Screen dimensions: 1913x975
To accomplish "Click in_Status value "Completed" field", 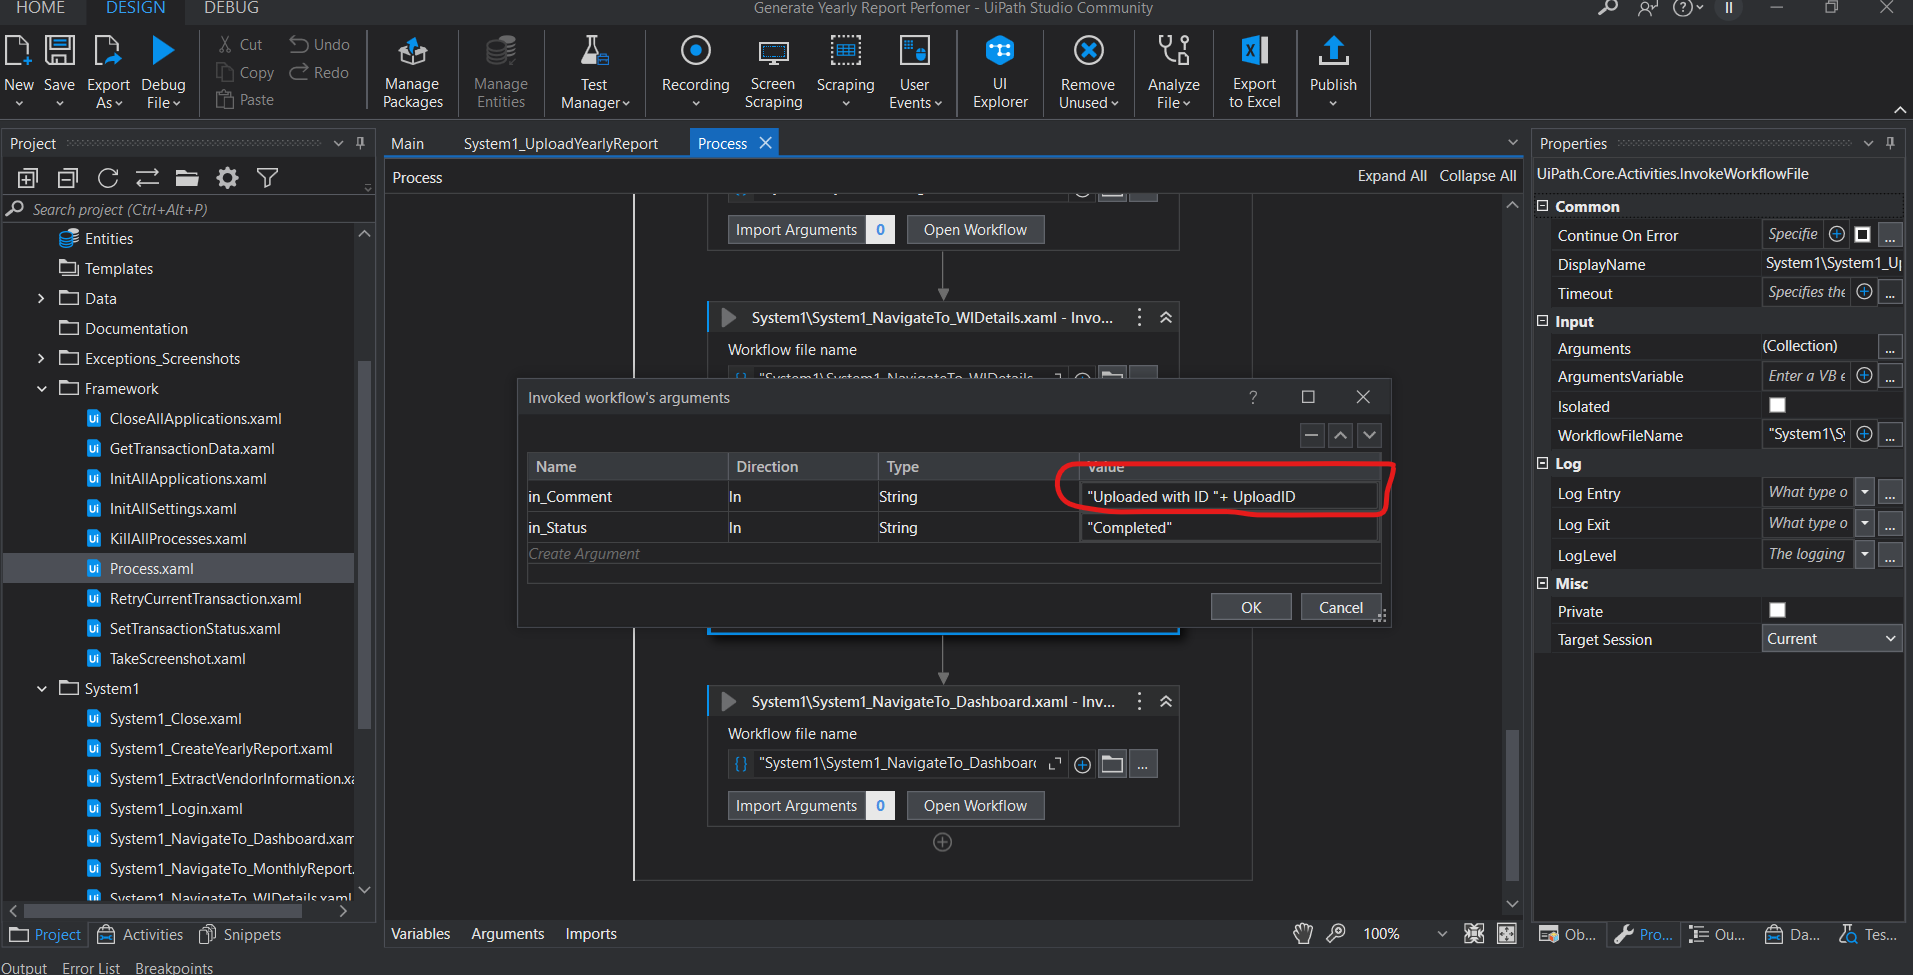I will (x=1229, y=528).
